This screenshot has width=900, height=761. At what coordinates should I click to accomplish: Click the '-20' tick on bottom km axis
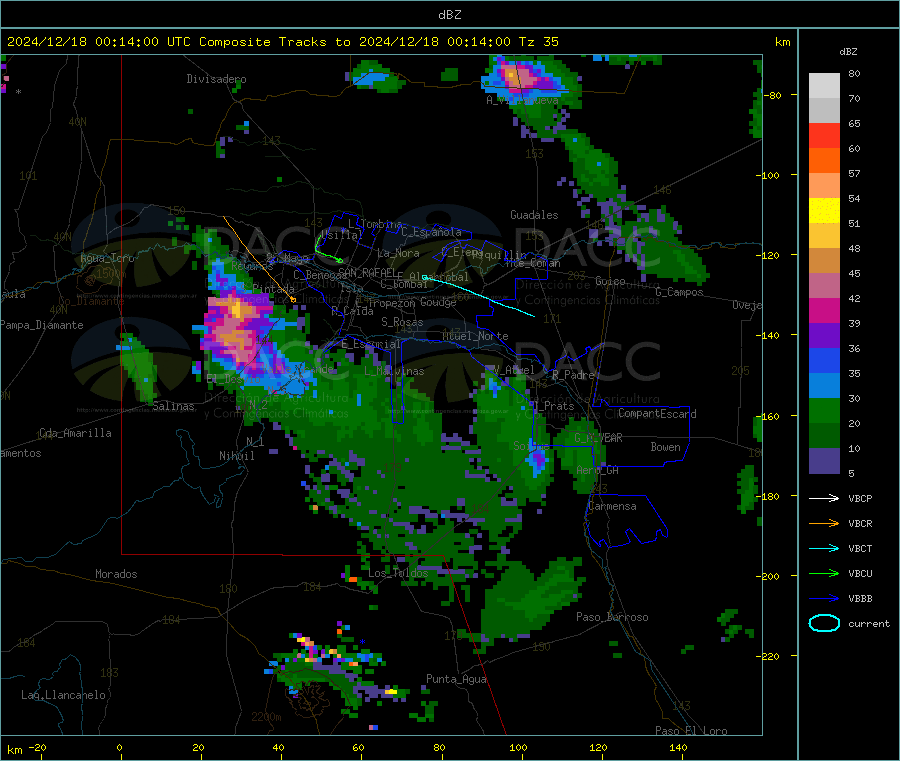pos(37,747)
